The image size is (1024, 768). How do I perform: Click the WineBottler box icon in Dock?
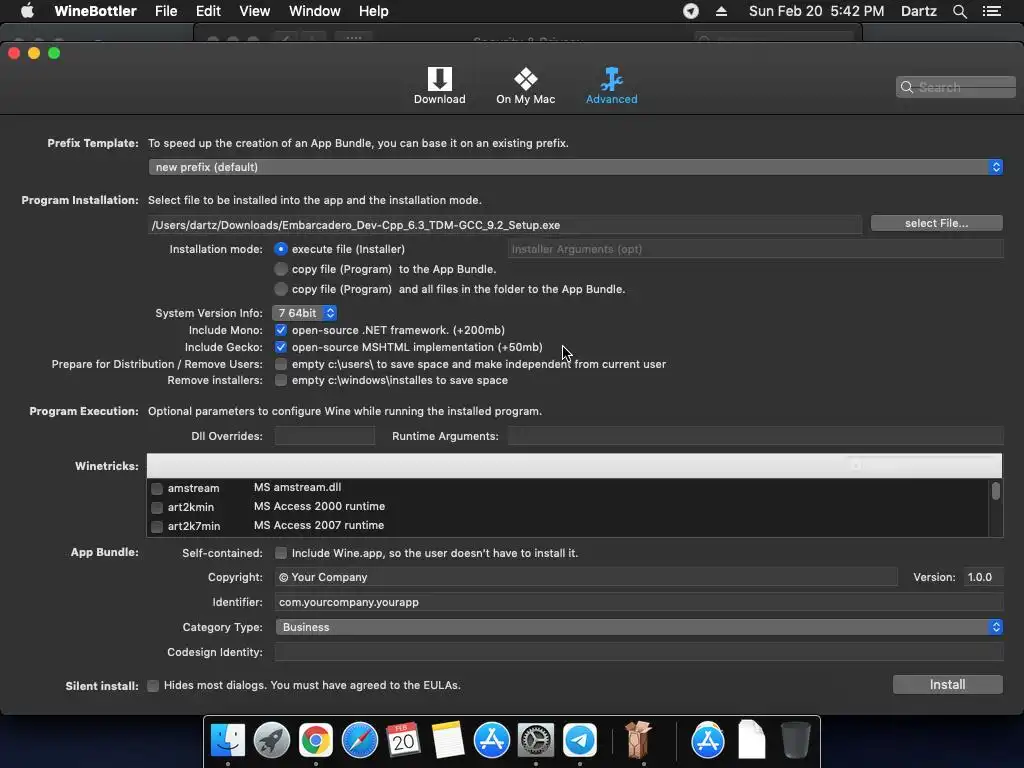pos(639,740)
